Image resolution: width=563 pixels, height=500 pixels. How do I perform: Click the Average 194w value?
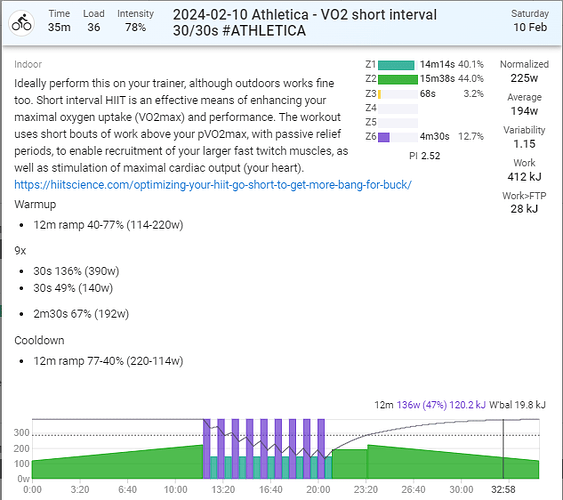point(524,111)
